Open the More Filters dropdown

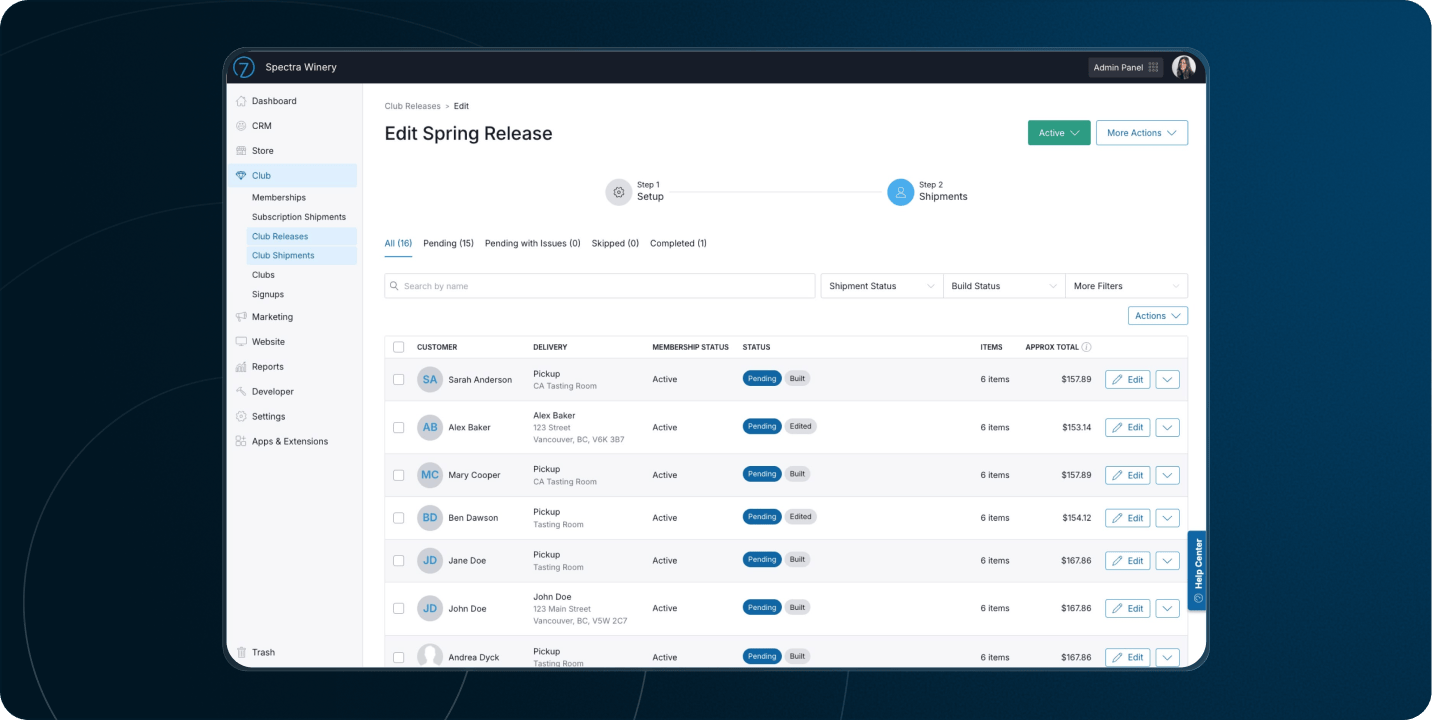(x=1127, y=286)
